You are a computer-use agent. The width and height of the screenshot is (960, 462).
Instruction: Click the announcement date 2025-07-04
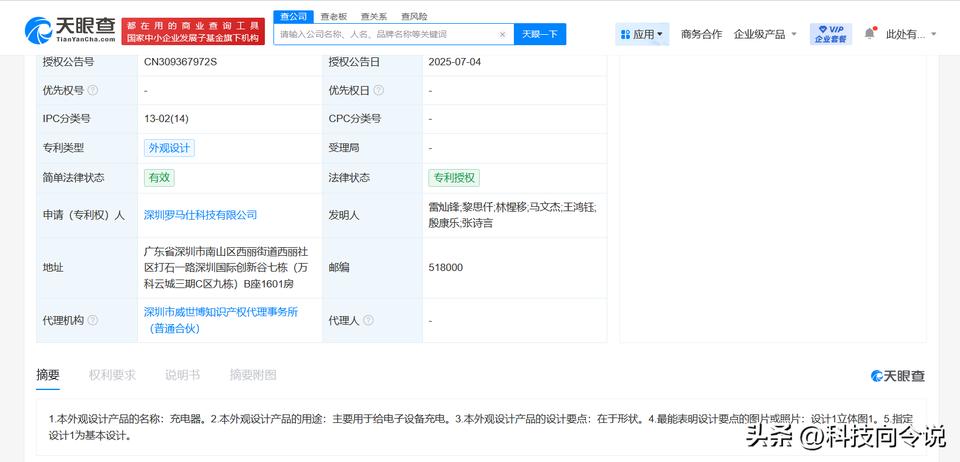pos(455,62)
